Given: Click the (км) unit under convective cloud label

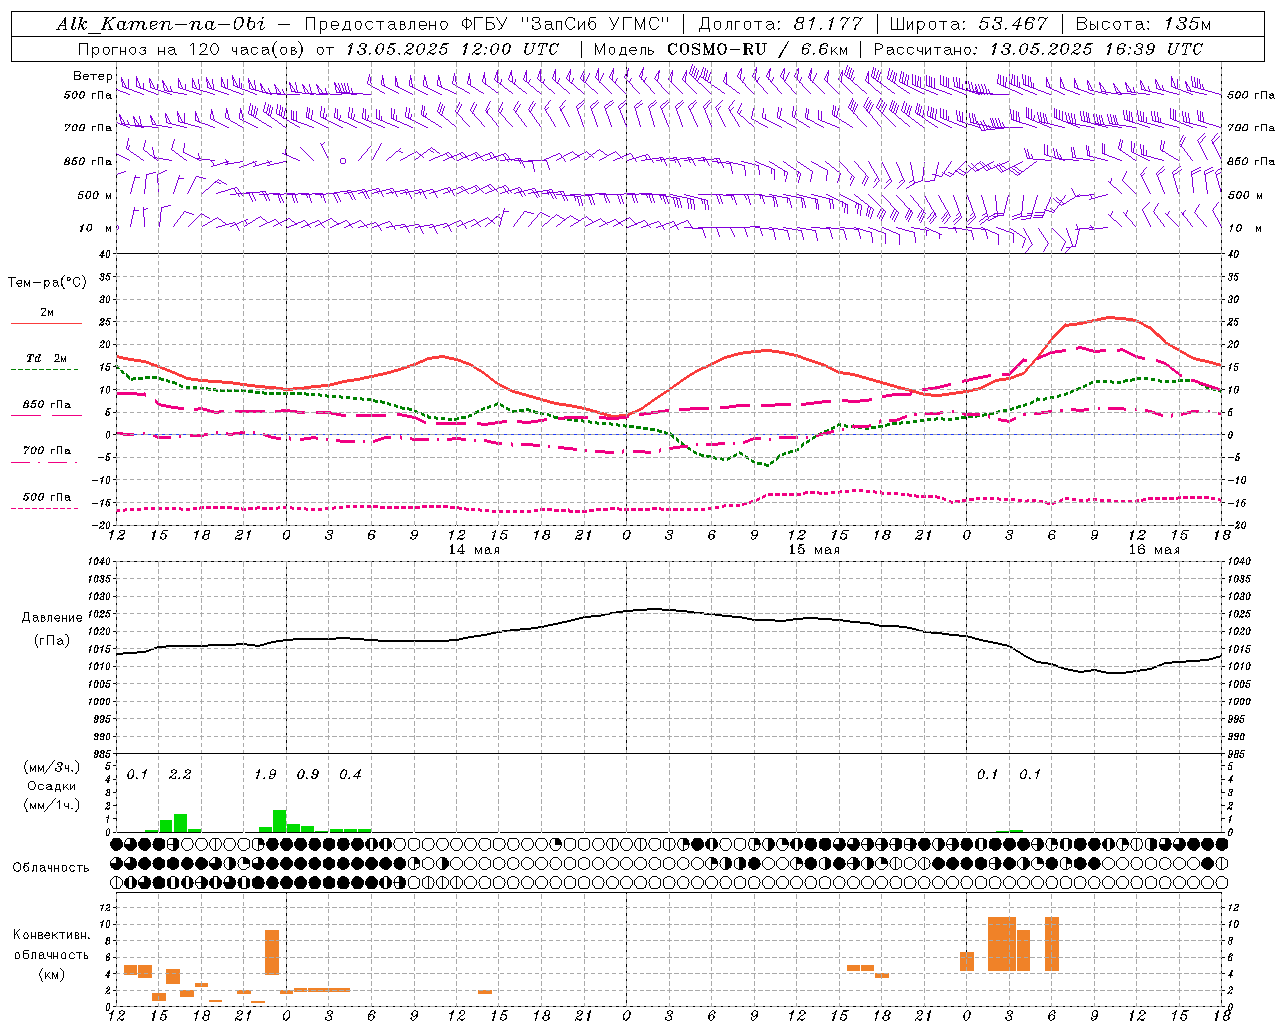Looking at the screenshot, I should click(52, 975).
